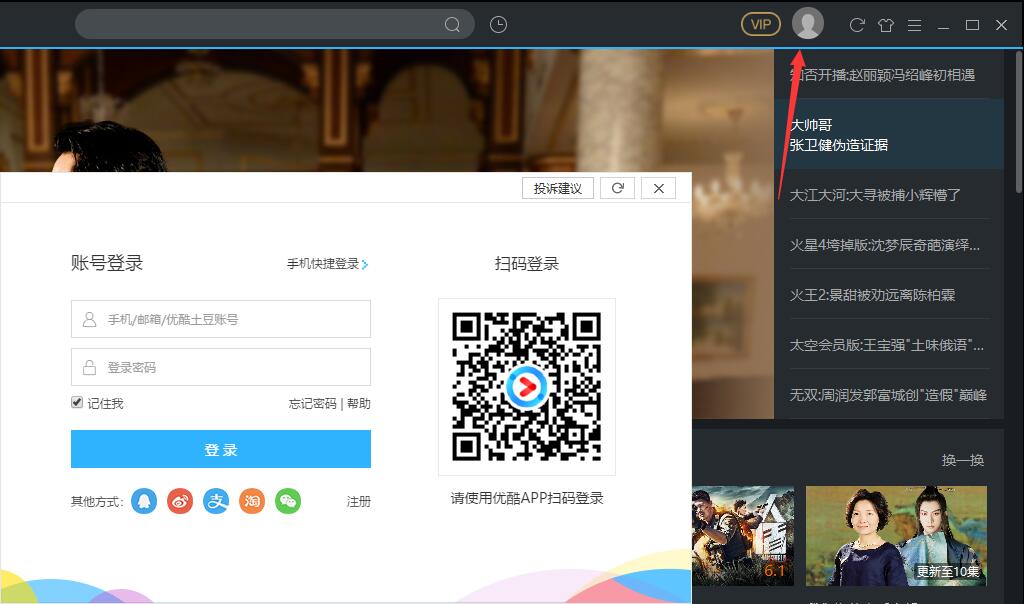Sign in using the Alipay icon

[x=216, y=501]
